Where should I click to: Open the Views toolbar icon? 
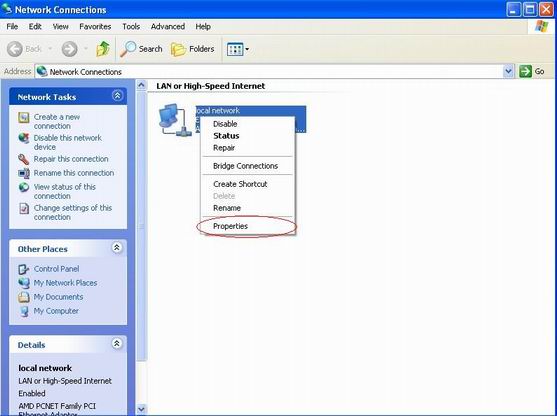click(235, 49)
